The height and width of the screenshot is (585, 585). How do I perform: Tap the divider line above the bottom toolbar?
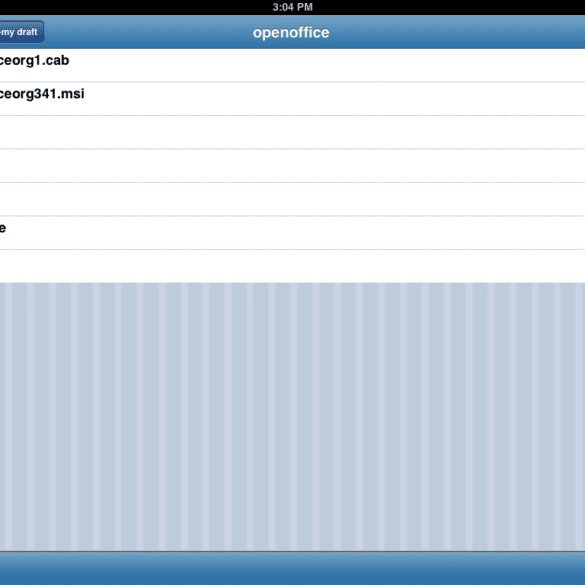tap(292, 551)
